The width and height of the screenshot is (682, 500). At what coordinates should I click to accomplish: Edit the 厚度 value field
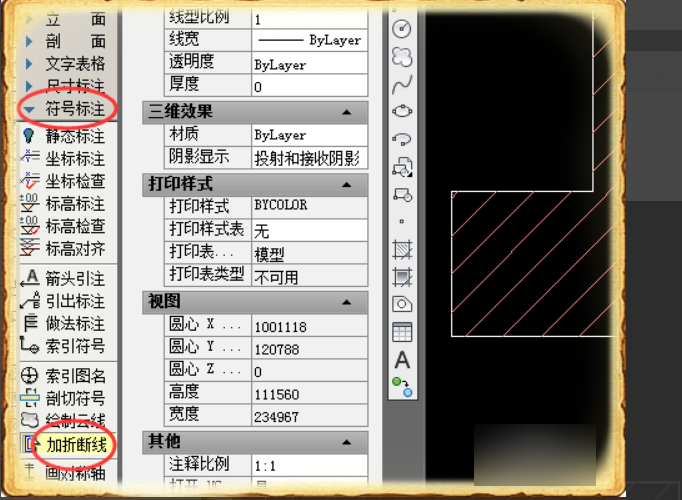pos(310,86)
